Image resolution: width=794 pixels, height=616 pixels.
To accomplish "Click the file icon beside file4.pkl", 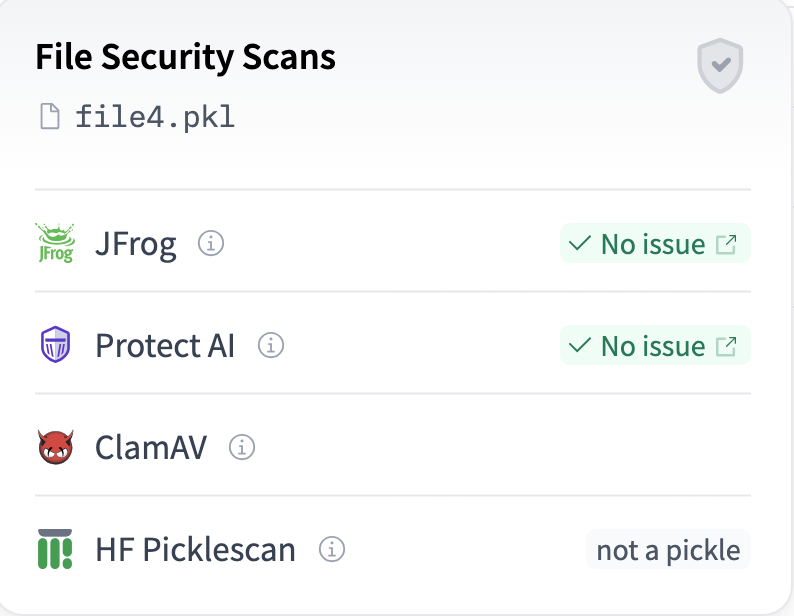I will pos(49,117).
